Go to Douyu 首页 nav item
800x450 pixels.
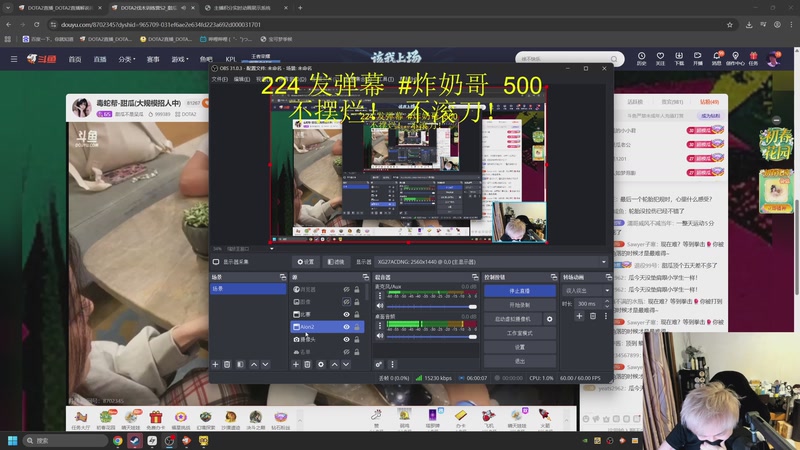pyautogui.click(x=75, y=59)
